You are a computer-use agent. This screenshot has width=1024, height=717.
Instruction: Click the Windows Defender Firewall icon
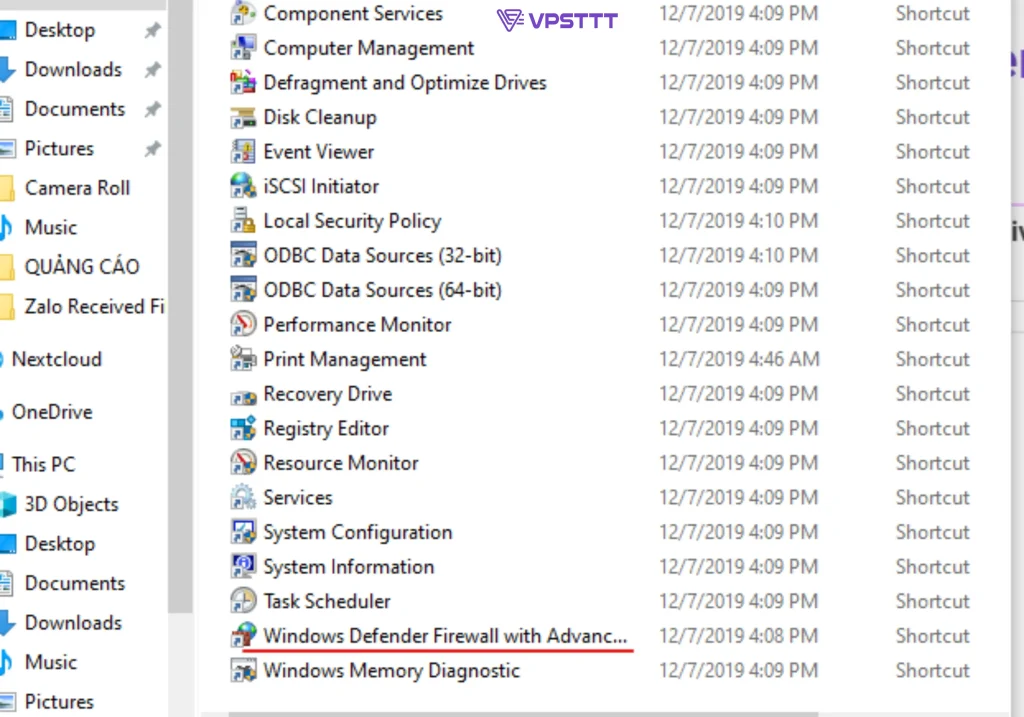(x=243, y=635)
